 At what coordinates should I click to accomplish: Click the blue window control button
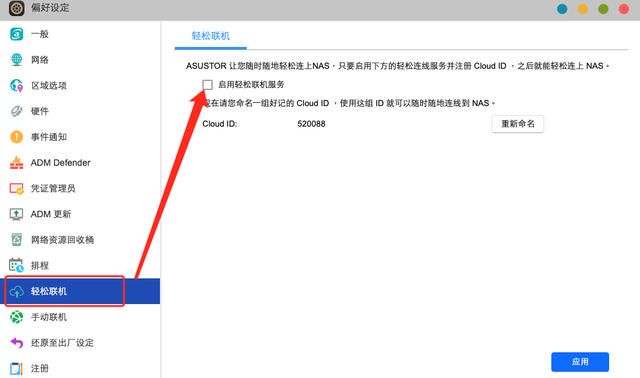tap(562, 9)
